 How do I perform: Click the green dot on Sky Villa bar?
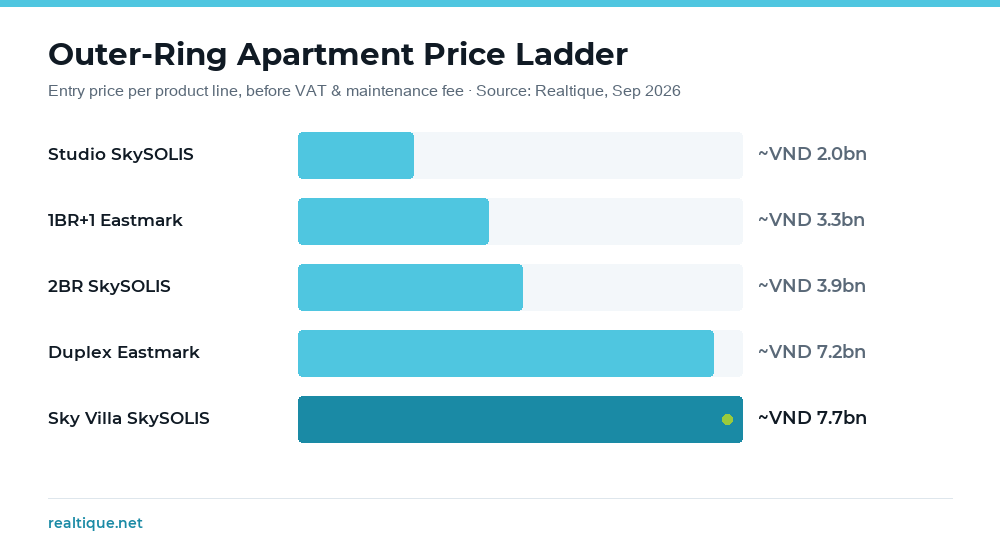(727, 419)
